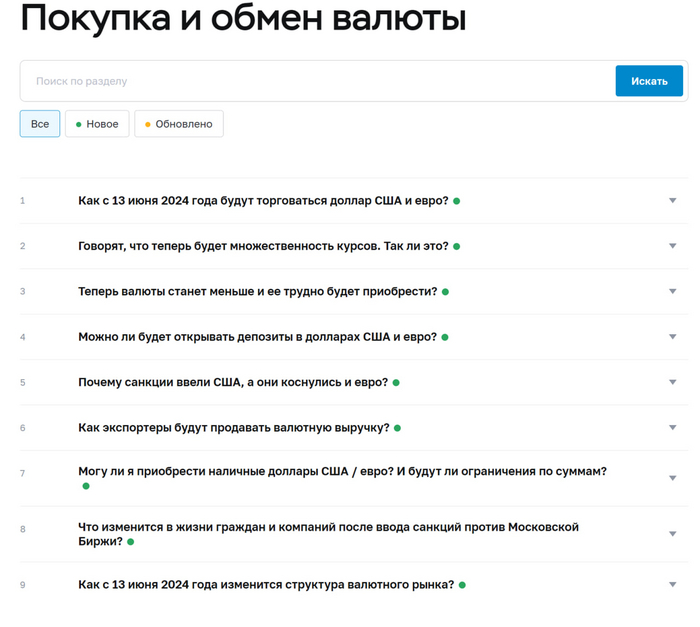Open 'Почему санкции ввели США' question
The image size is (700, 627).
pyautogui.click(x=232, y=382)
